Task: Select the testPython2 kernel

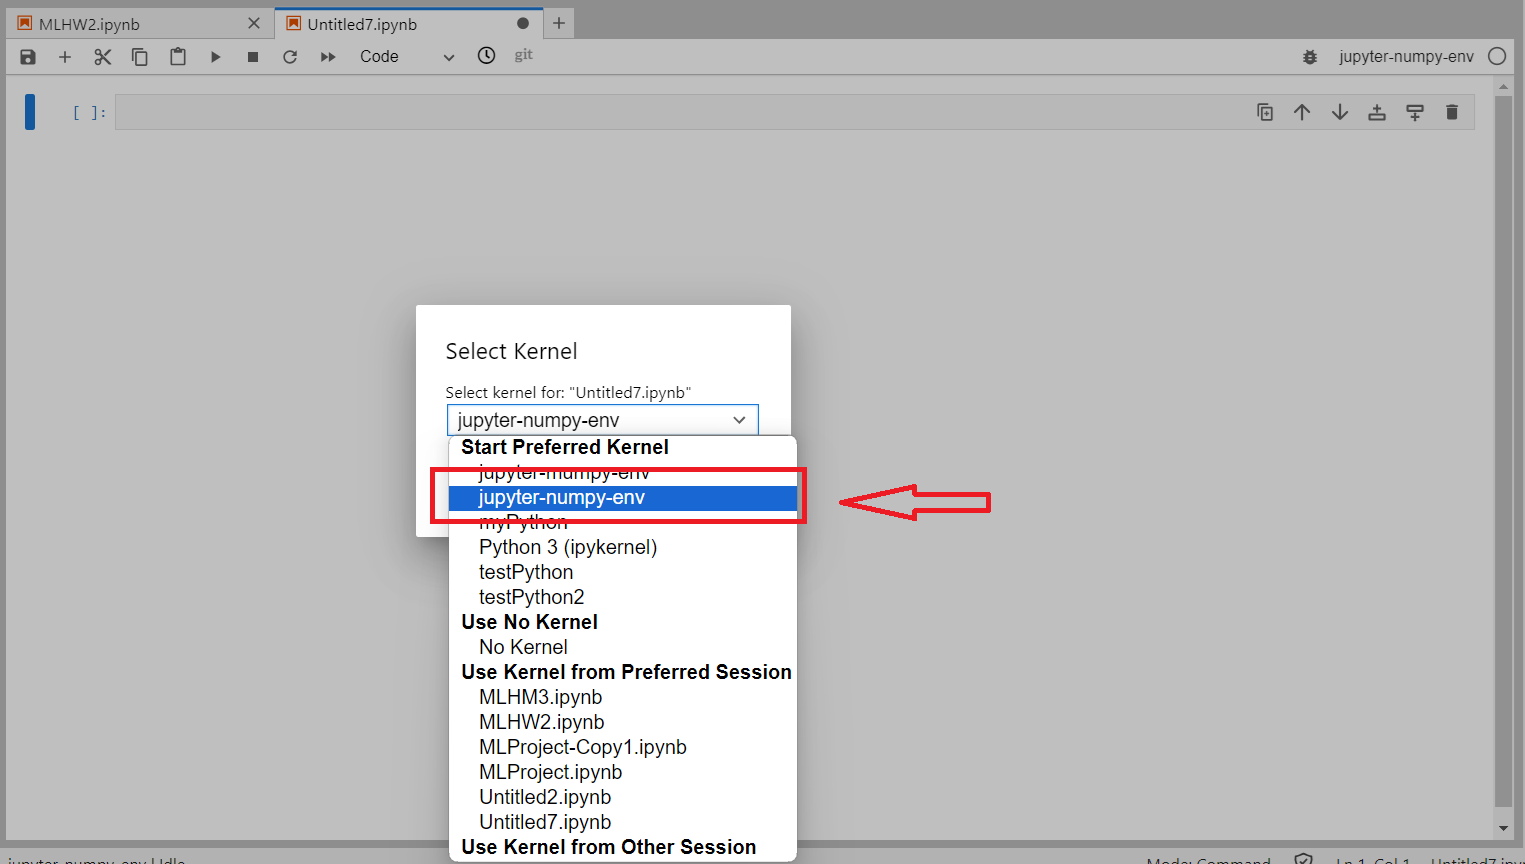Action: click(x=623, y=597)
